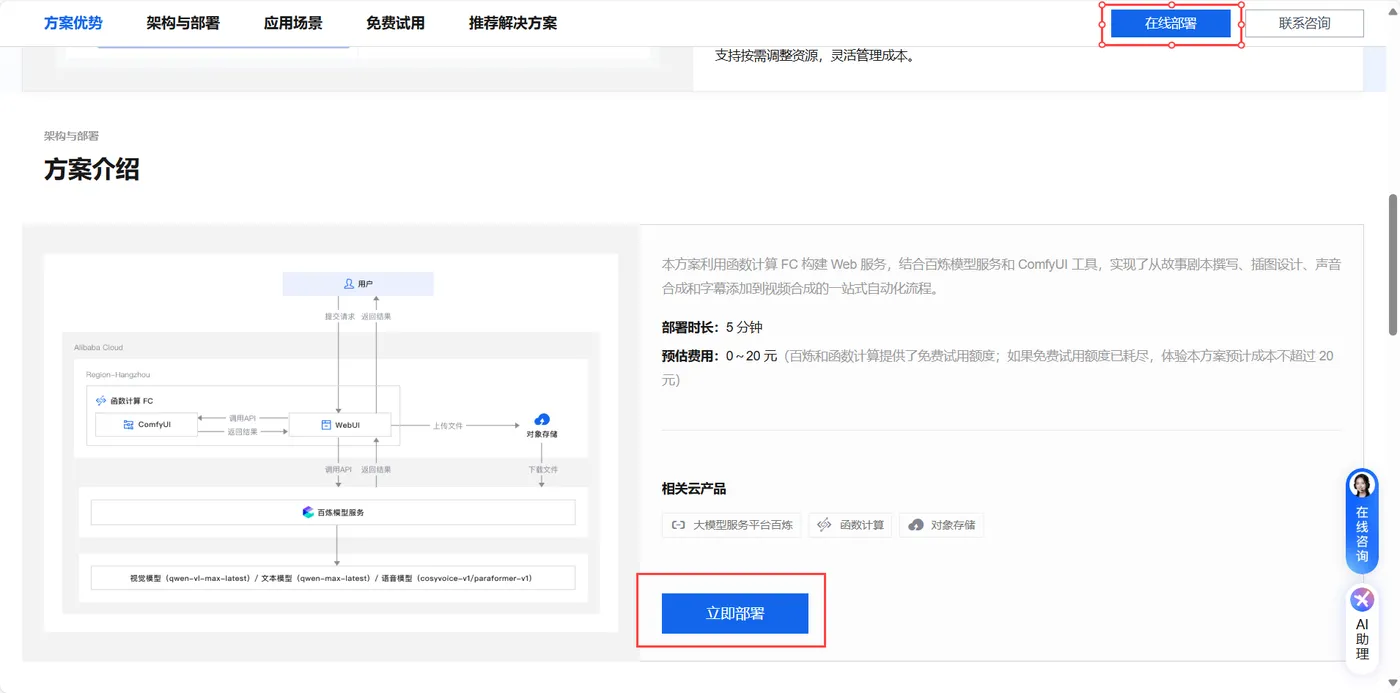Open the AI 助理 floating button text

point(1362,639)
